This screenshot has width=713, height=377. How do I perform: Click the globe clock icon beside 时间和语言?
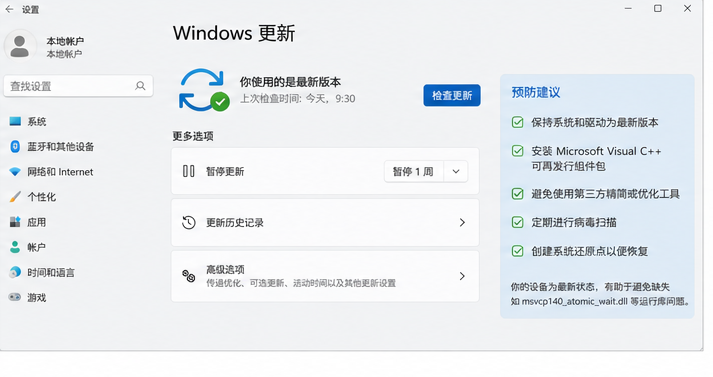(x=15, y=272)
